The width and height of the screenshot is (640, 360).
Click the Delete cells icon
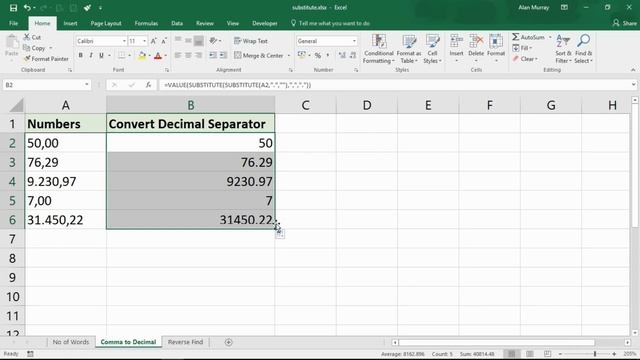(476, 42)
